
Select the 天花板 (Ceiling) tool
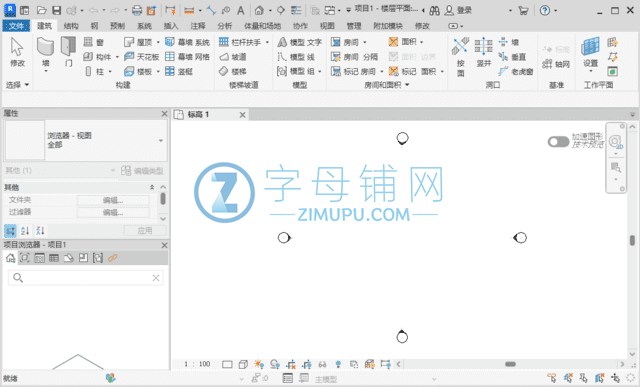pos(142,56)
